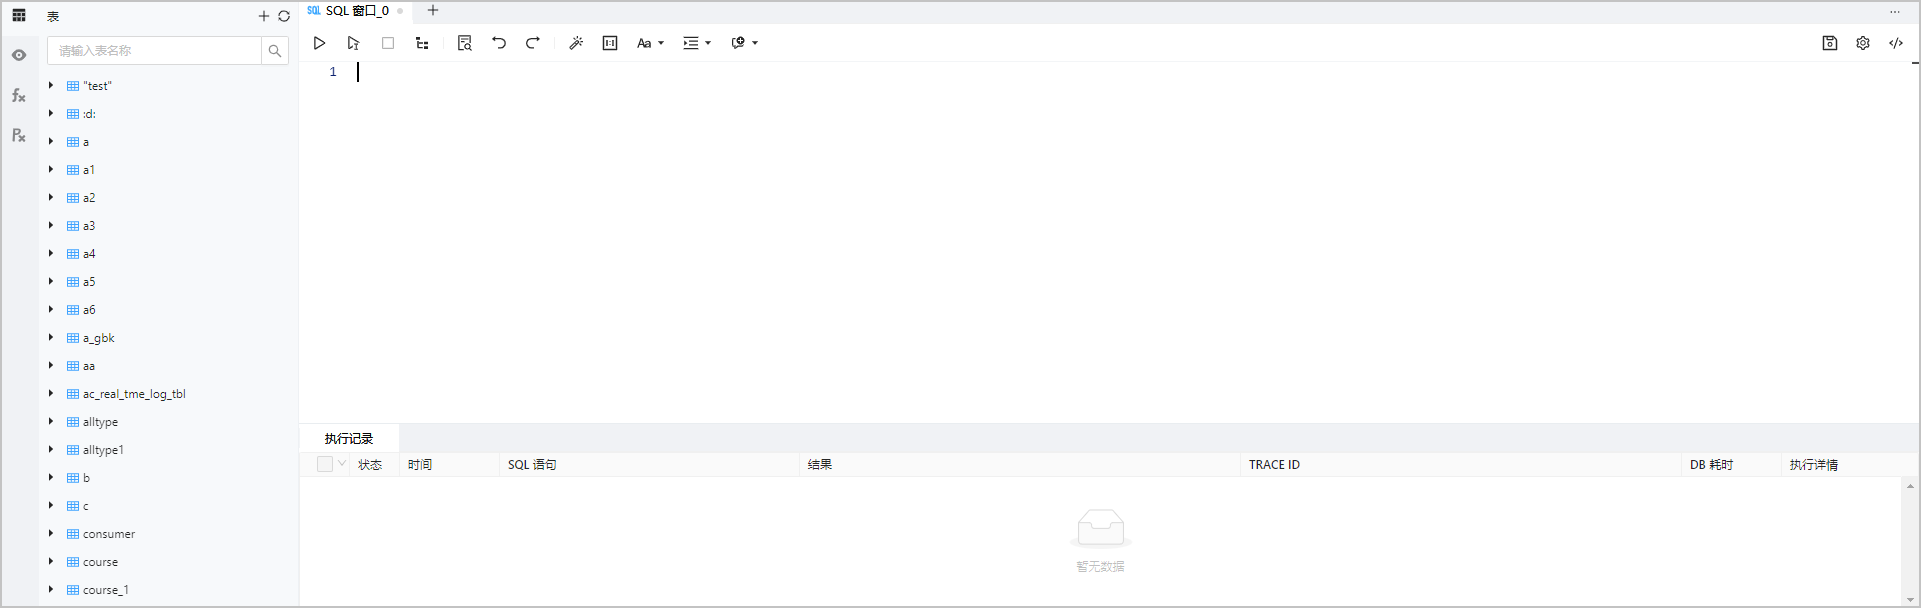Open the Aa letter case dropdown
Image resolution: width=1921 pixels, height=608 pixels.
point(650,43)
